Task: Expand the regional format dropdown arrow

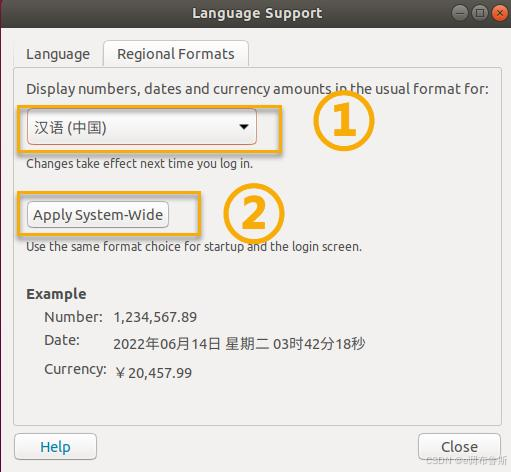Action: tap(244, 127)
